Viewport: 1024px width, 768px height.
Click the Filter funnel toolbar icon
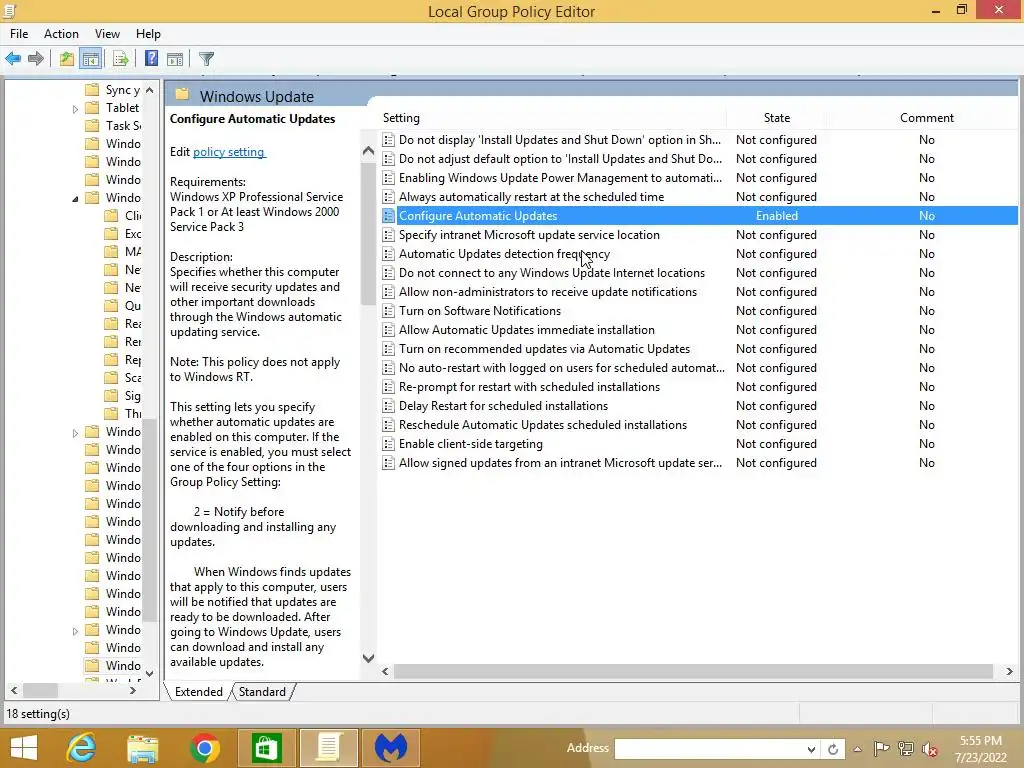[206, 59]
